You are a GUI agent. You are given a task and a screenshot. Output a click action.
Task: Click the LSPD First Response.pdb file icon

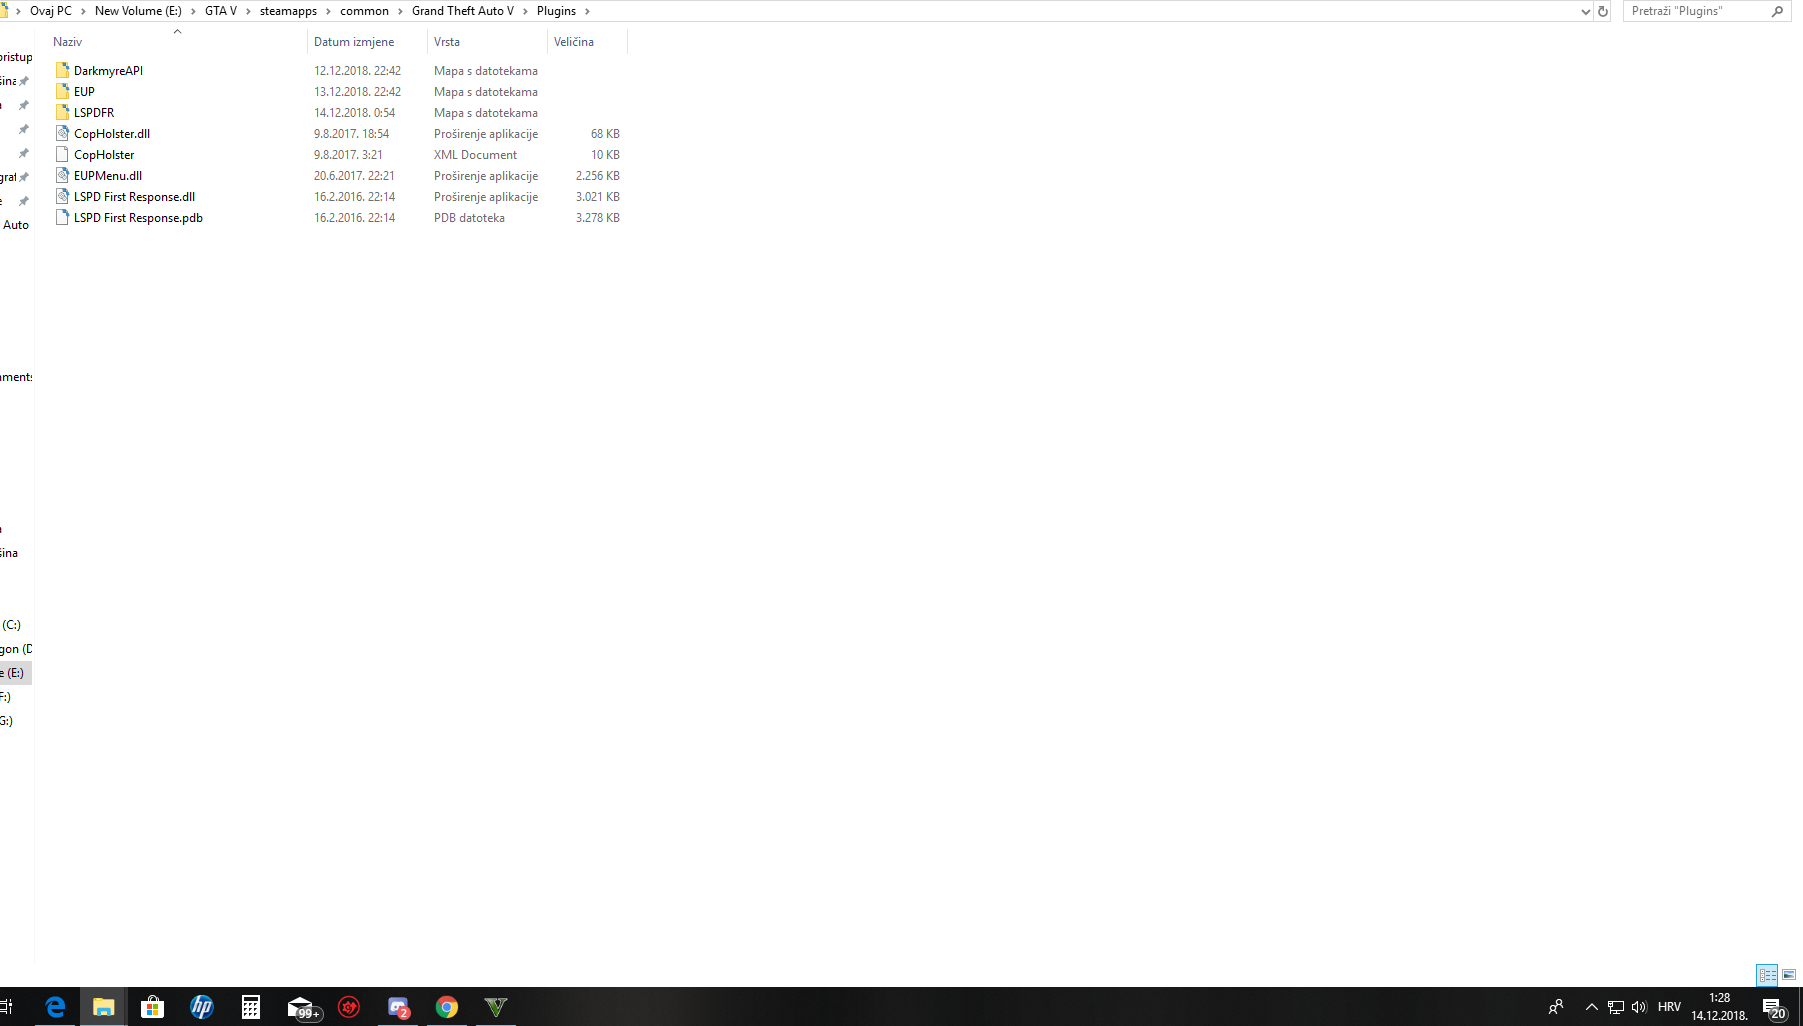(x=62, y=217)
